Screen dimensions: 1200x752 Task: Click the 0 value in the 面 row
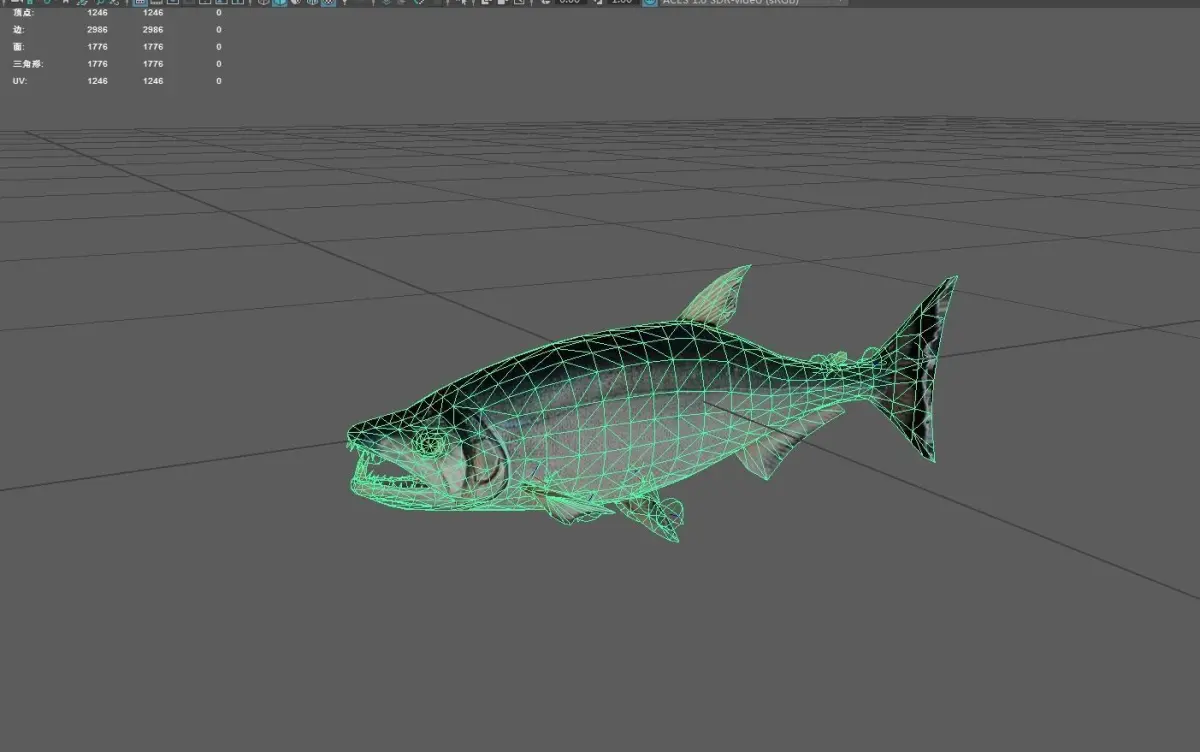point(219,46)
